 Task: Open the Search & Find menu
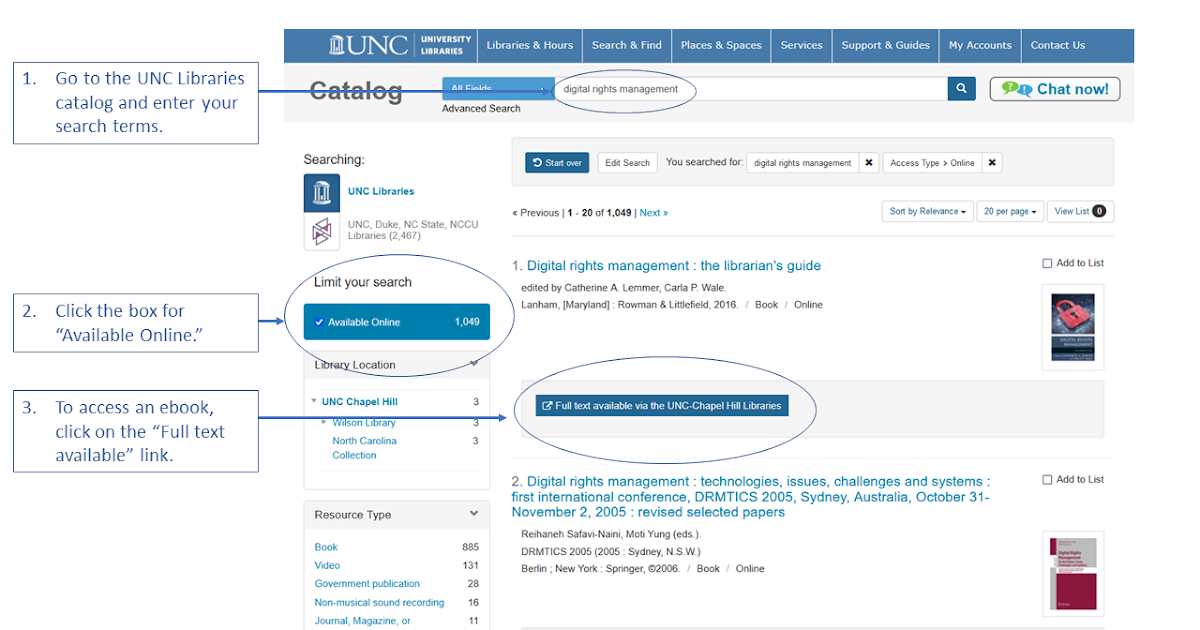pos(627,45)
